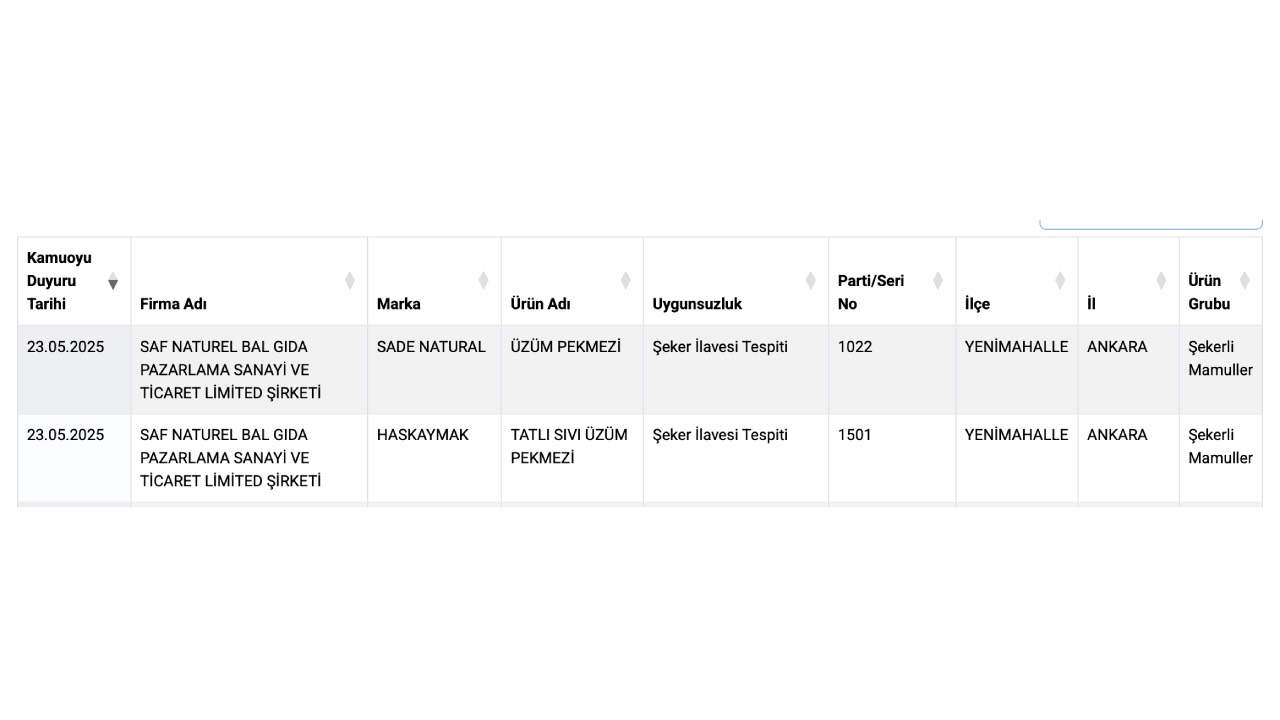1280x720 pixels.
Task: Click Şeker İlavesi Tespiti in second row
Action: click(720, 435)
